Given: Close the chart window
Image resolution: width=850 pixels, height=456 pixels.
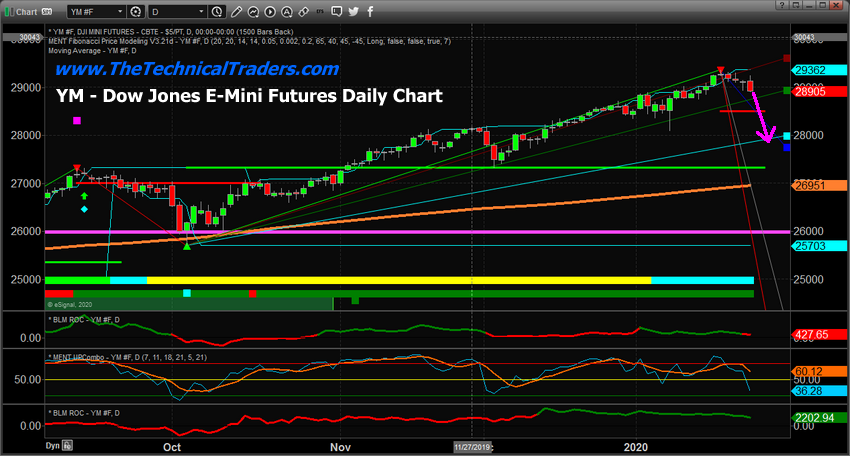Looking at the screenshot, I should (x=836, y=5).
